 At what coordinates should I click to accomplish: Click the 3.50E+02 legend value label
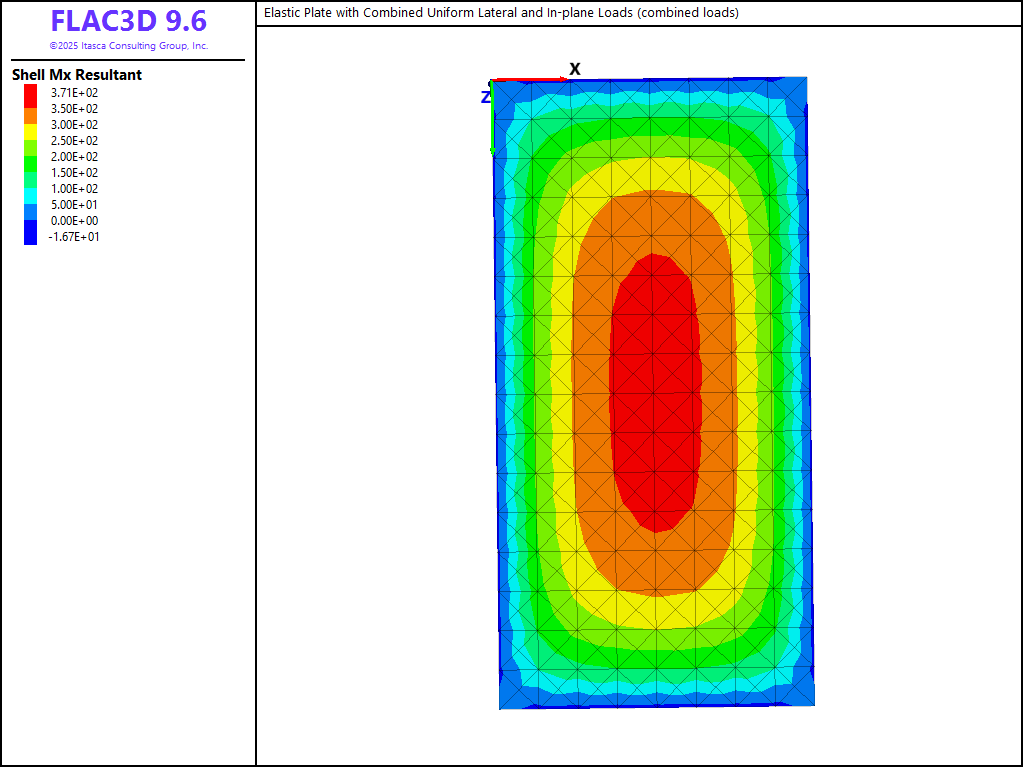point(74,109)
